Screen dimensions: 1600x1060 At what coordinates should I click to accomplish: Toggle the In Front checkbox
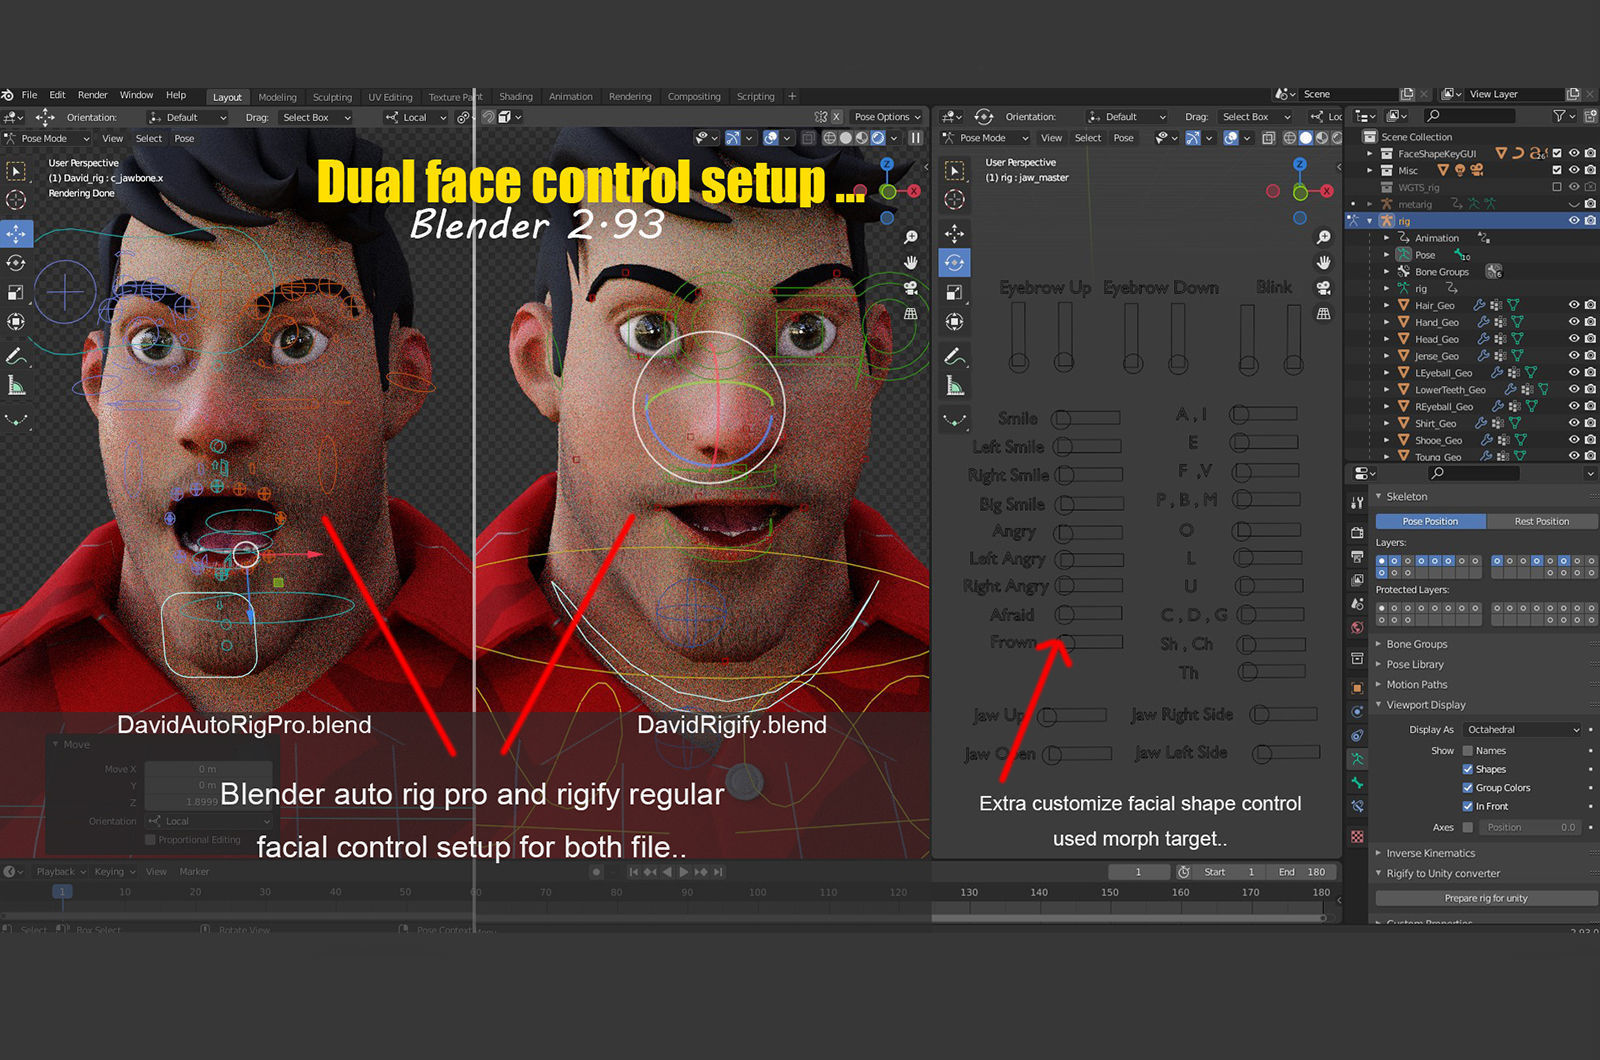(1468, 806)
